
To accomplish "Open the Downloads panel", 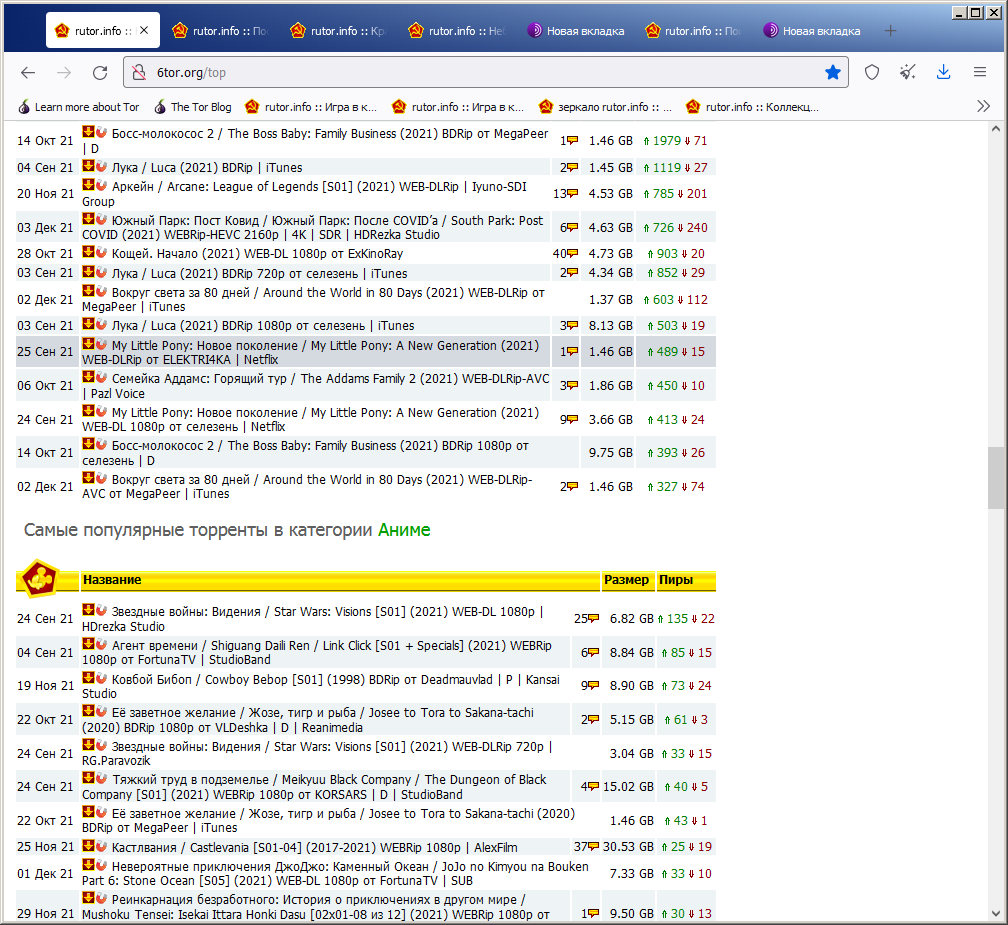I will click(944, 73).
